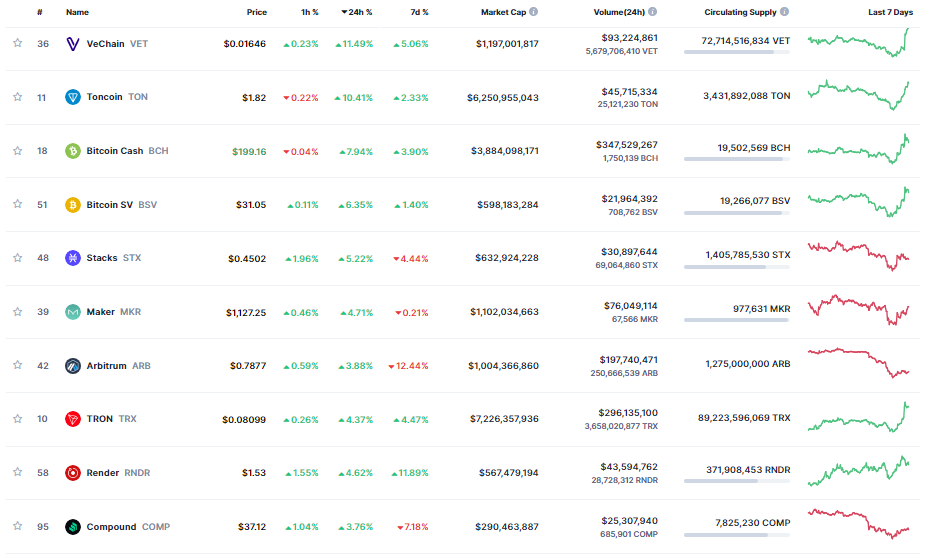Click the Circulating Supply info icon
929x556 pixels.
tap(784, 12)
